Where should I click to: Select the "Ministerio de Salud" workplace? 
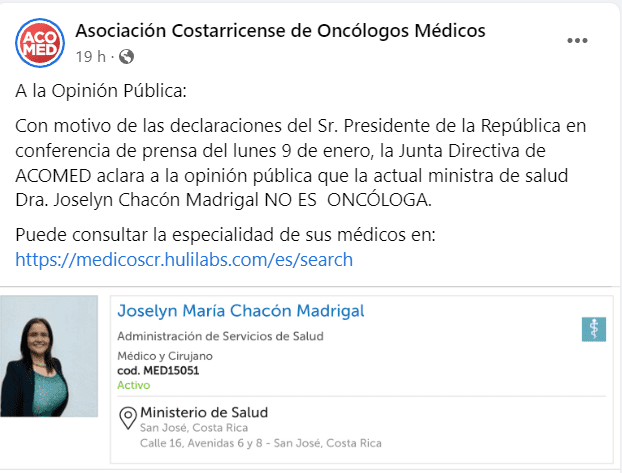click(x=204, y=413)
